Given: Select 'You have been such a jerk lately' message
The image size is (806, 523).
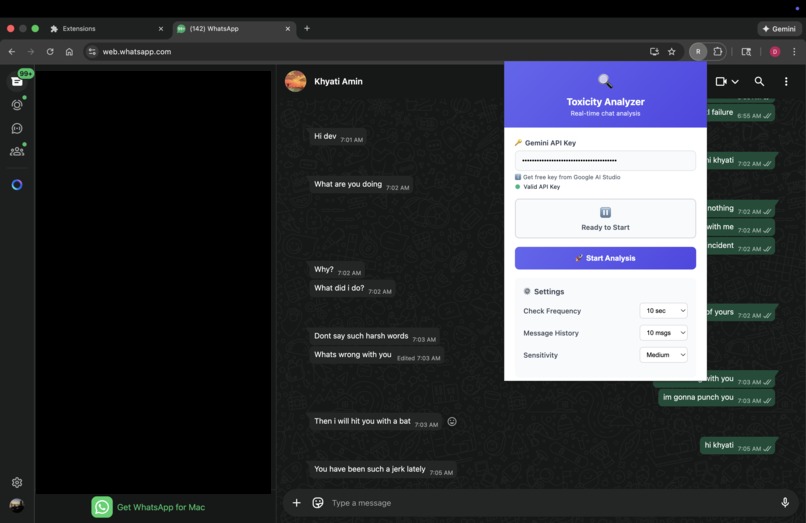Looking at the screenshot, I should 383,469.
